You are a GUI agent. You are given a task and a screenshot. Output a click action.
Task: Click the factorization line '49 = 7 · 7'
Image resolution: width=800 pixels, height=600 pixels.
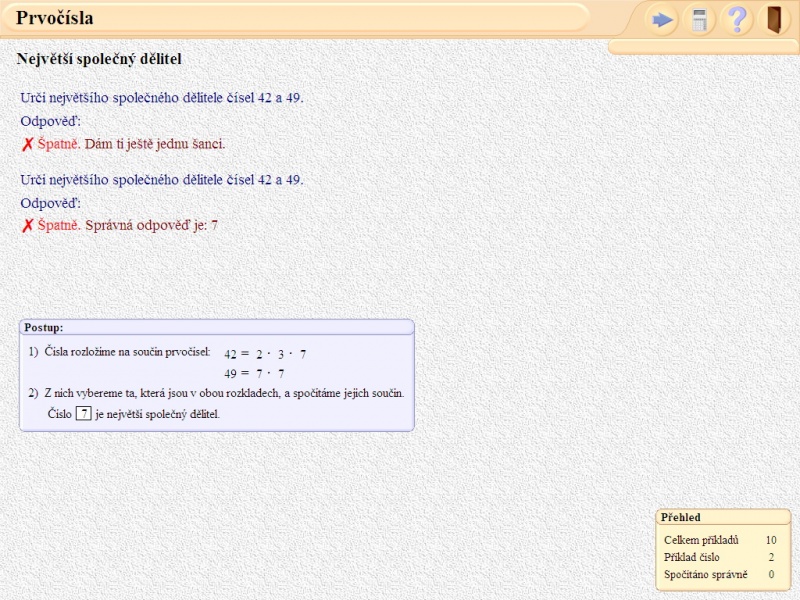pos(254,374)
